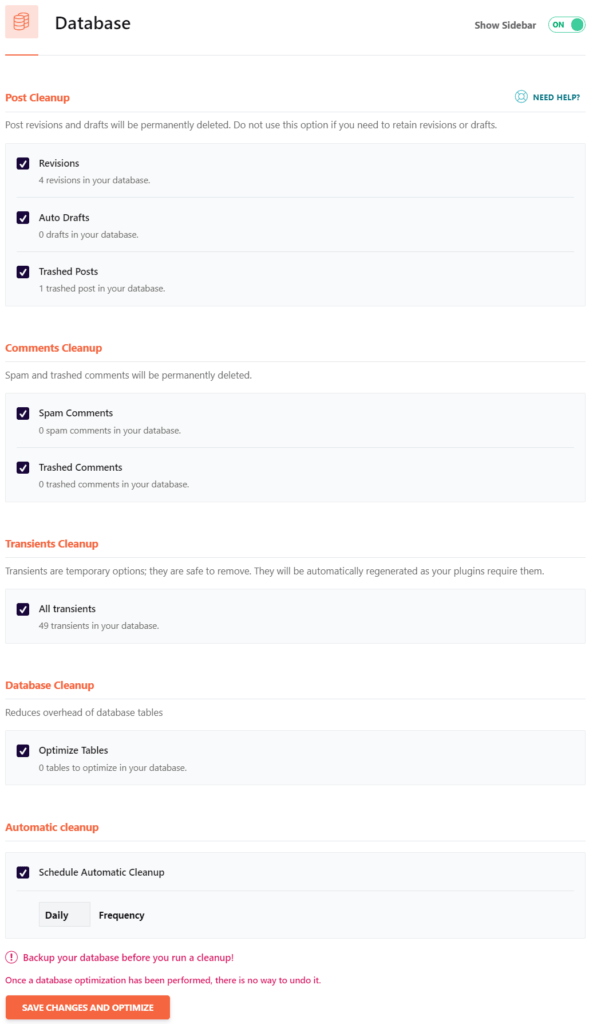Toggle the Show Sidebar switch off
Viewport: 589px width, 1024px height.
[566, 25]
